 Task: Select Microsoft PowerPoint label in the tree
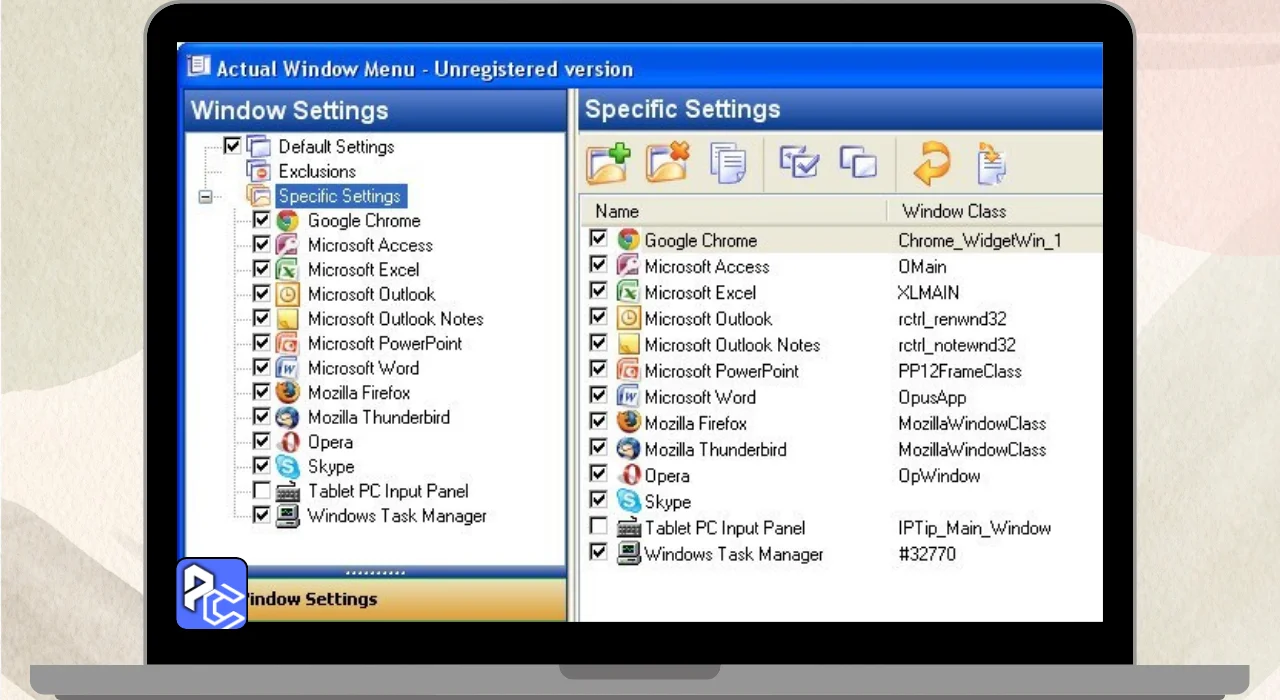pos(385,343)
